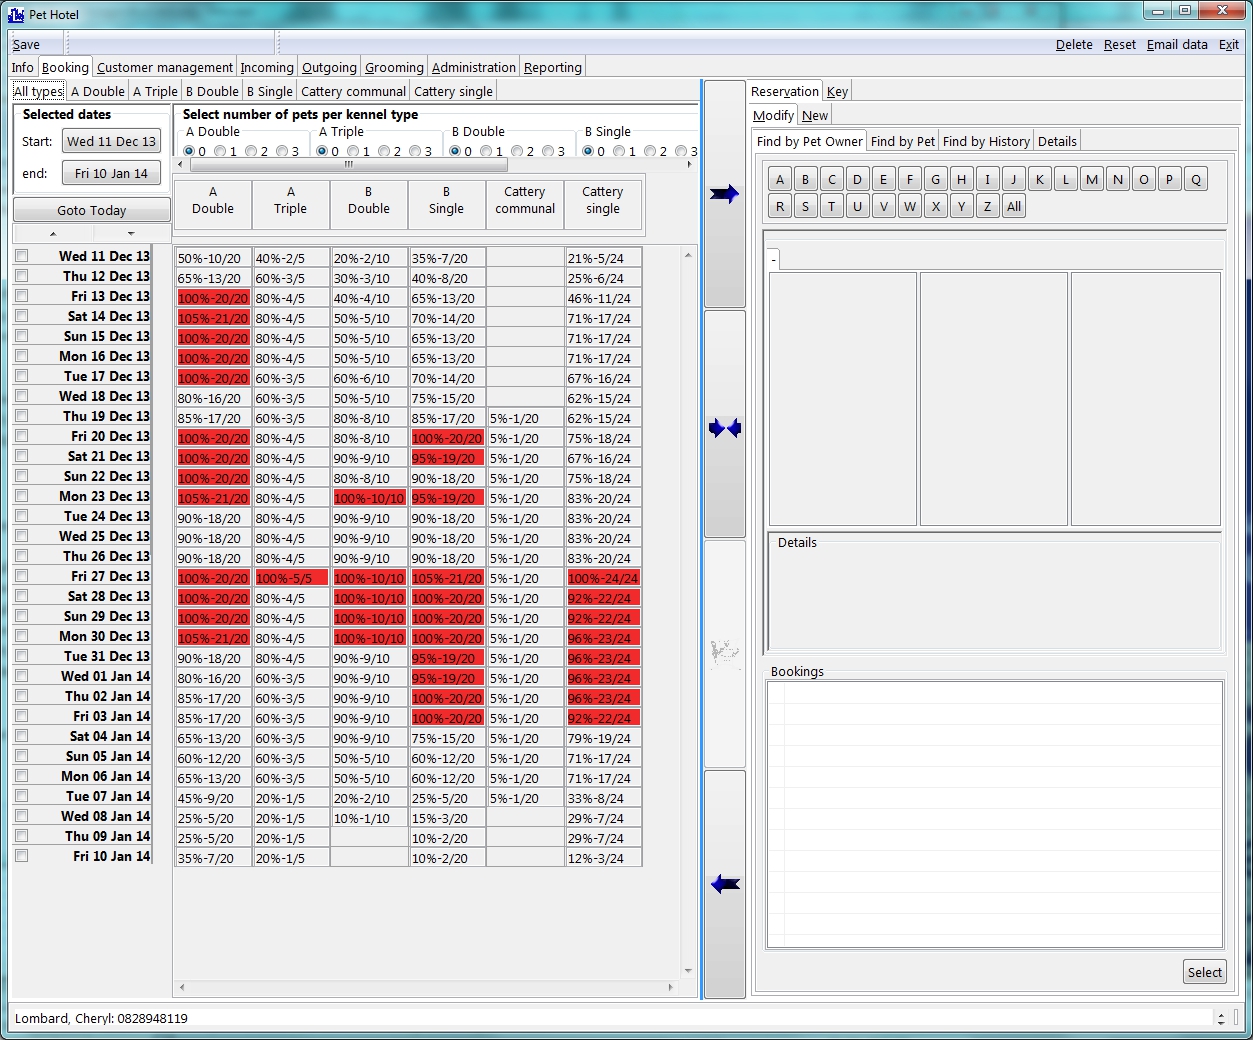Click the status bar spinner arrows
Image resolution: width=1253 pixels, height=1040 pixels.
point(1221,1018)
